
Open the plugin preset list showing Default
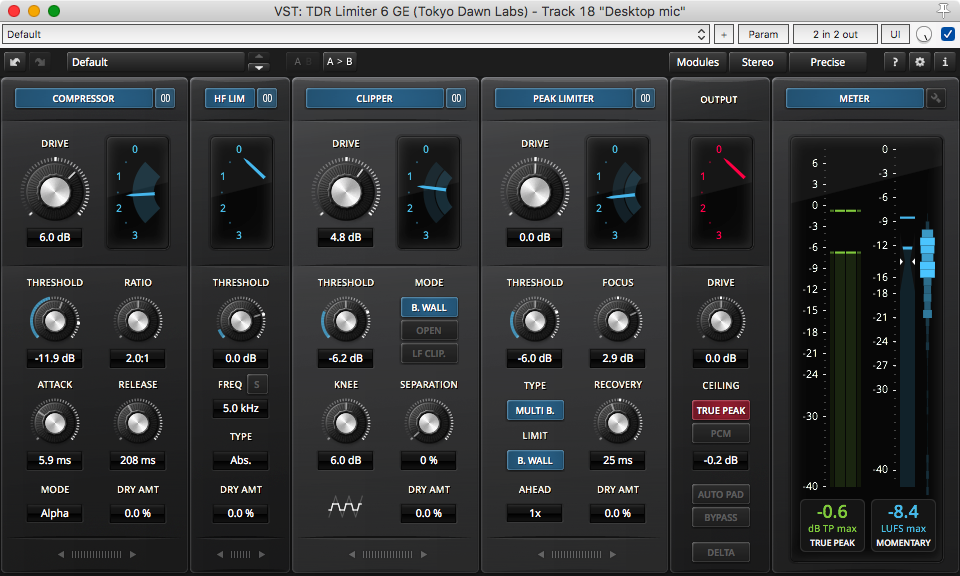pos(156,62)
